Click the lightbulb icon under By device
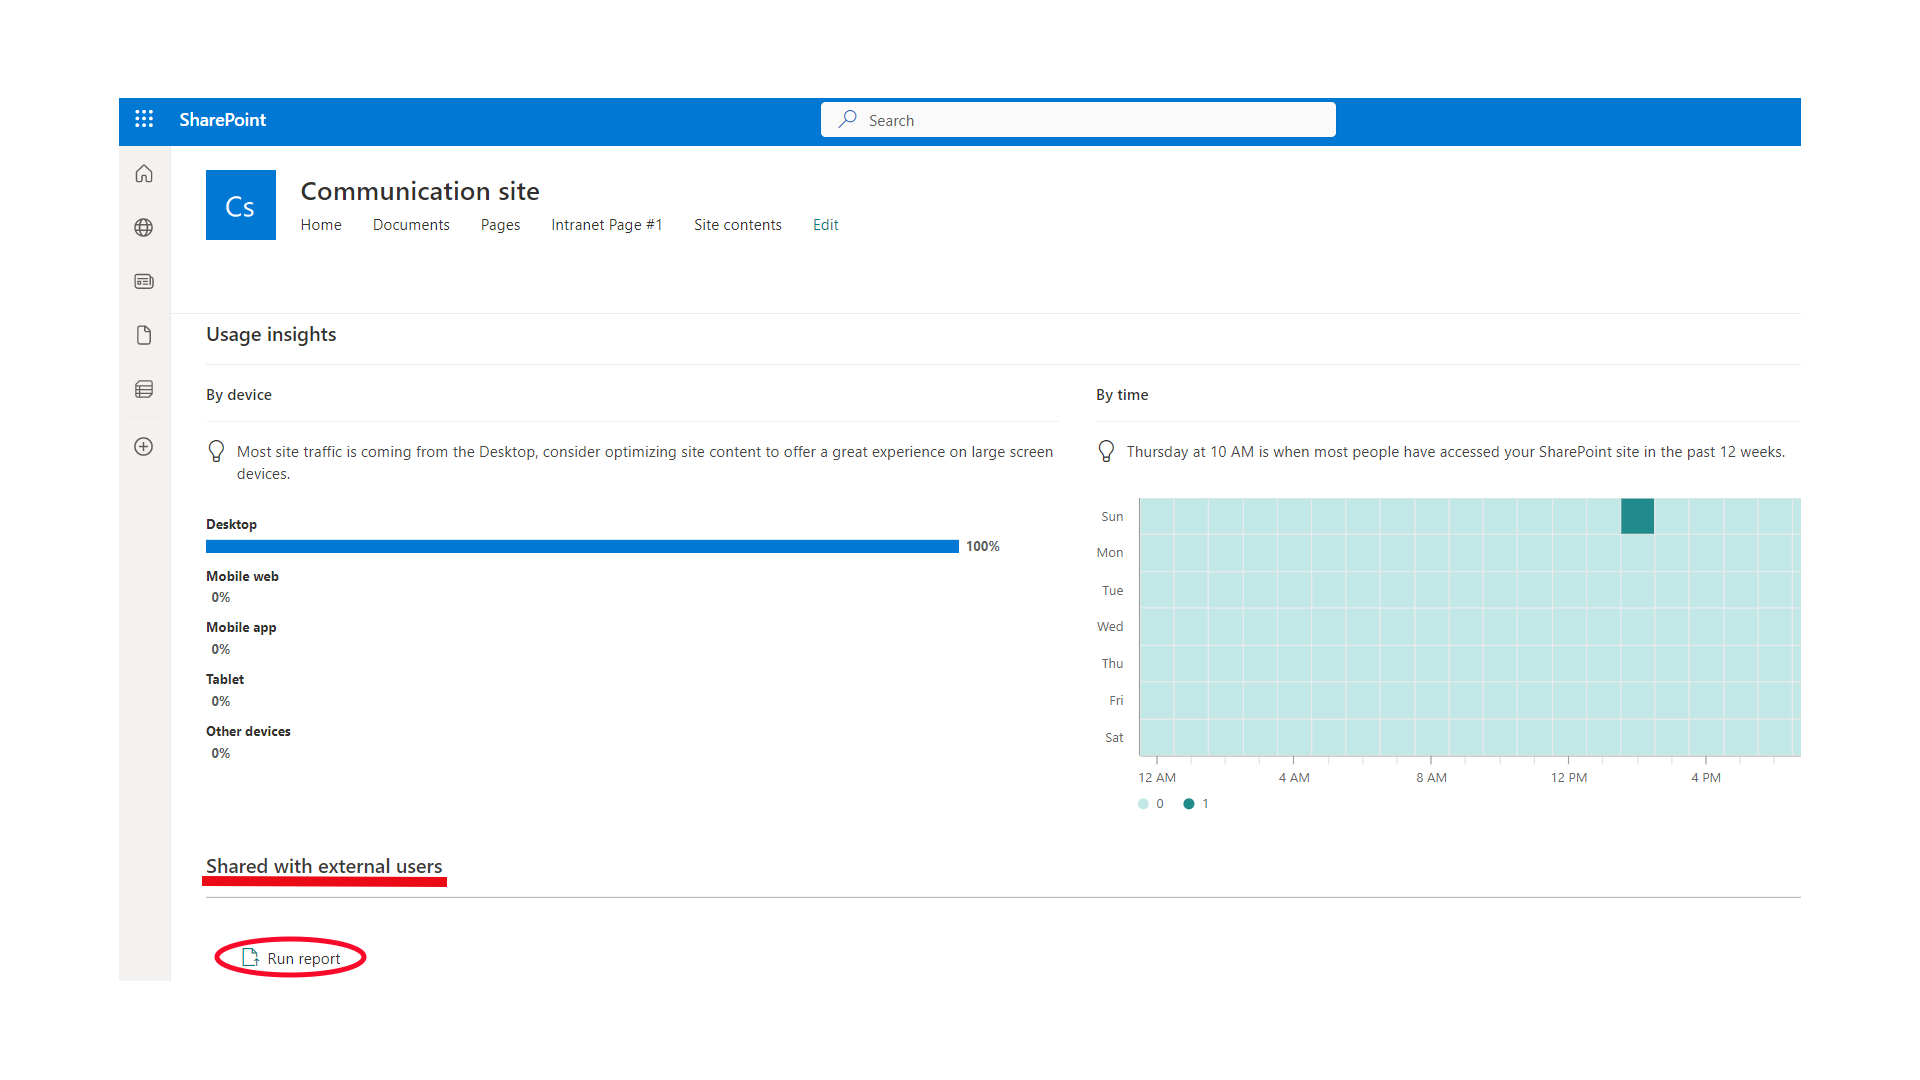 point(216,451)
